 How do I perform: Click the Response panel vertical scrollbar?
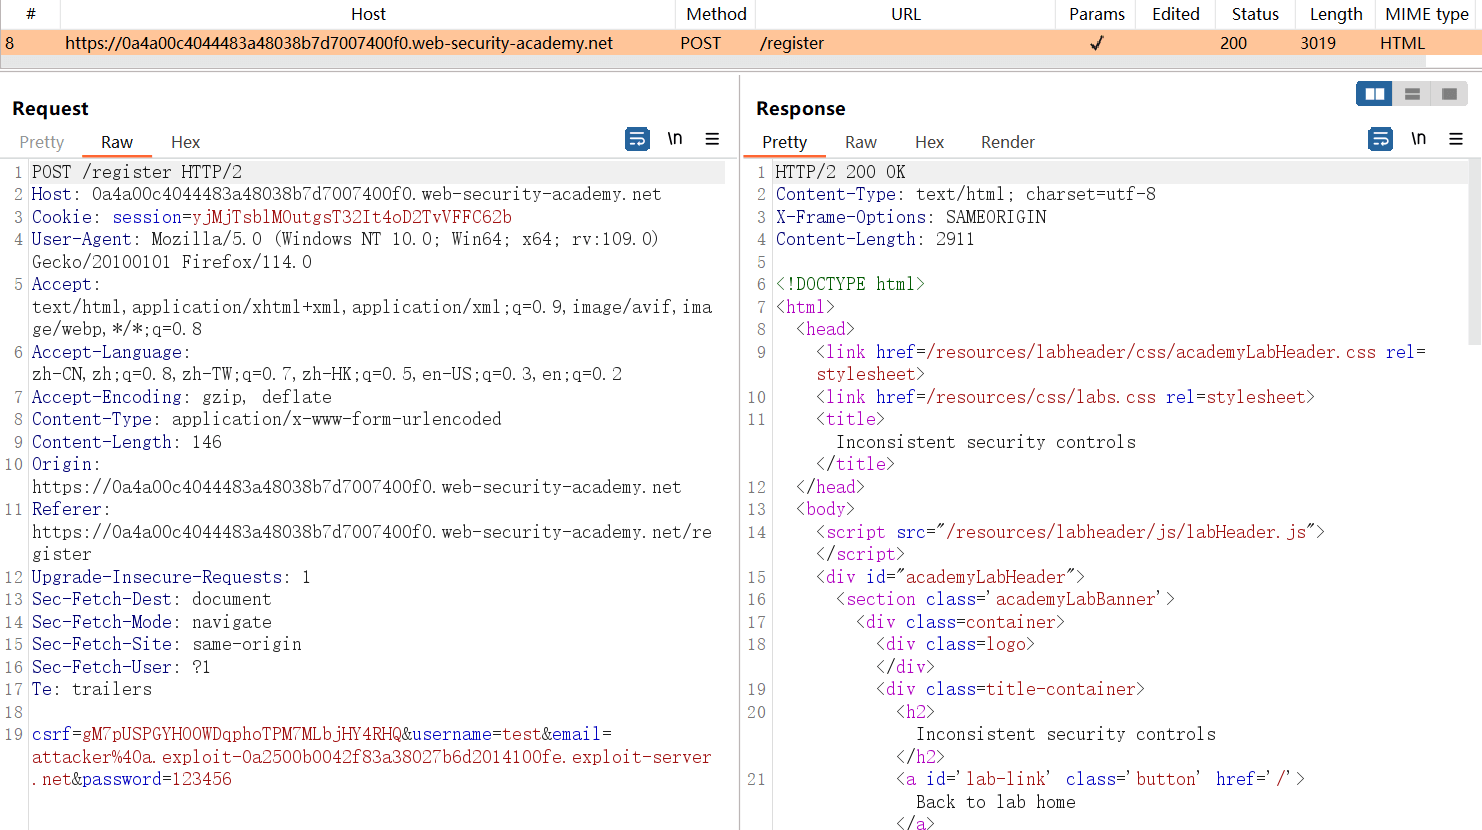[1475, 252]
